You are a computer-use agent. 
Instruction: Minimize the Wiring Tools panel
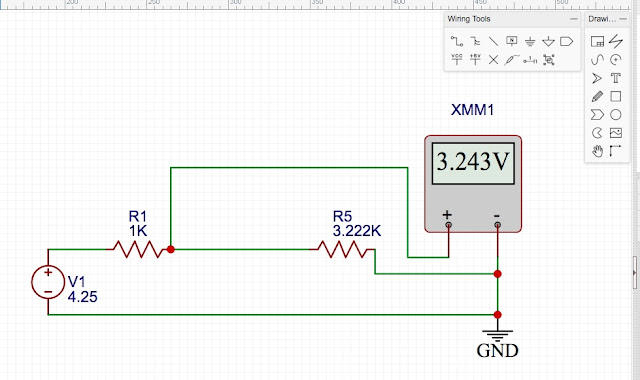pos(573,19)
